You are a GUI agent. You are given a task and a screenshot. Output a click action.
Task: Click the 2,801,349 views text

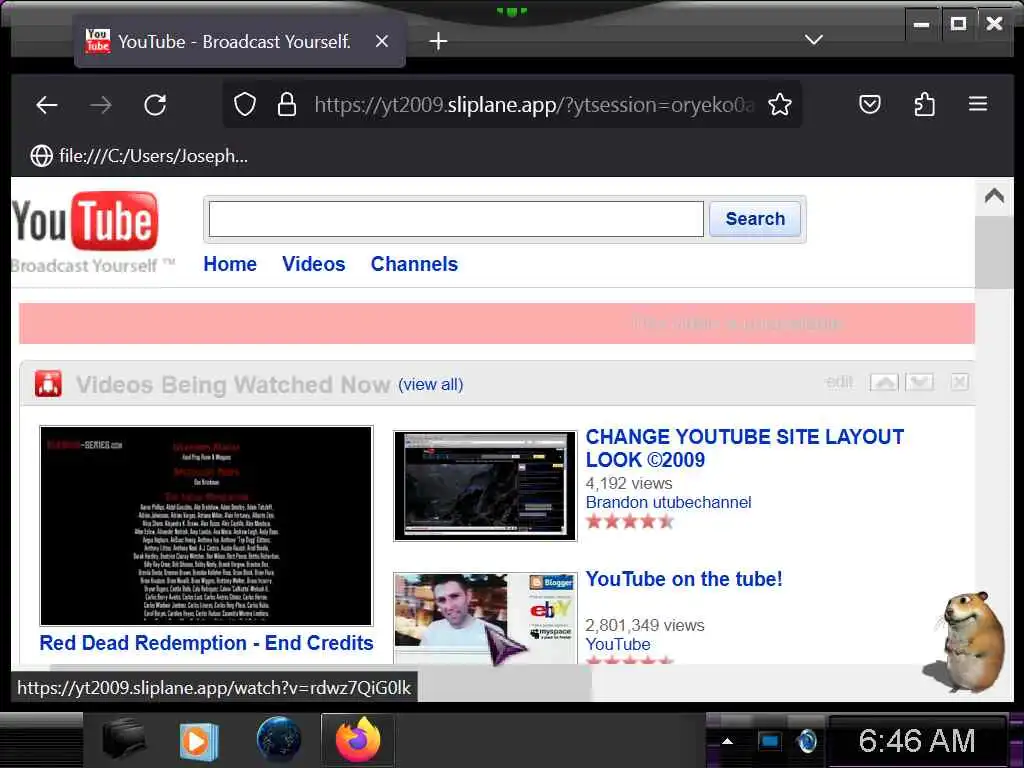(645, 625)
